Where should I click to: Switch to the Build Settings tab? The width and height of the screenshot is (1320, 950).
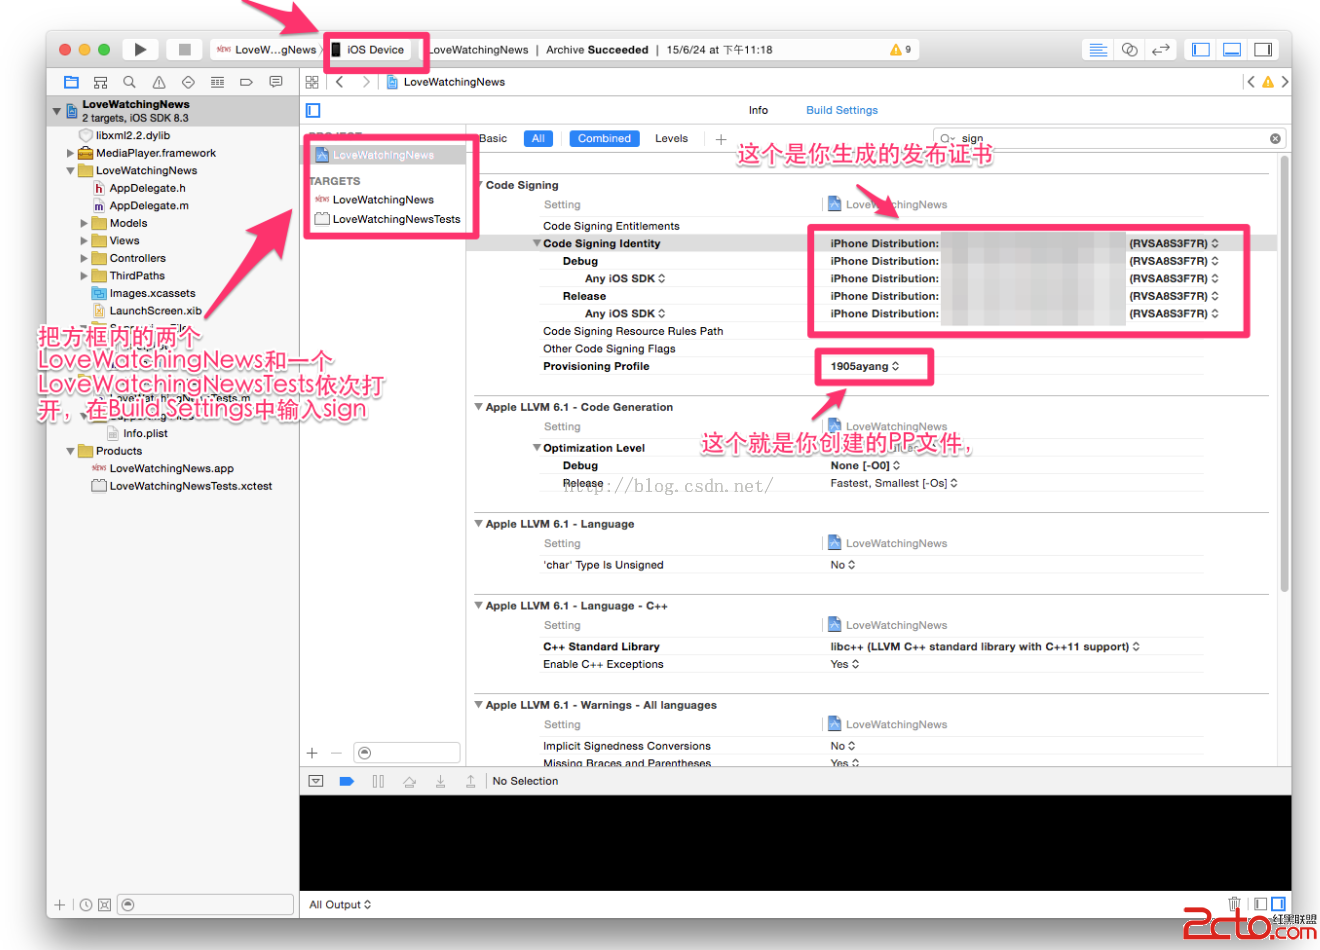click(842, 110)
